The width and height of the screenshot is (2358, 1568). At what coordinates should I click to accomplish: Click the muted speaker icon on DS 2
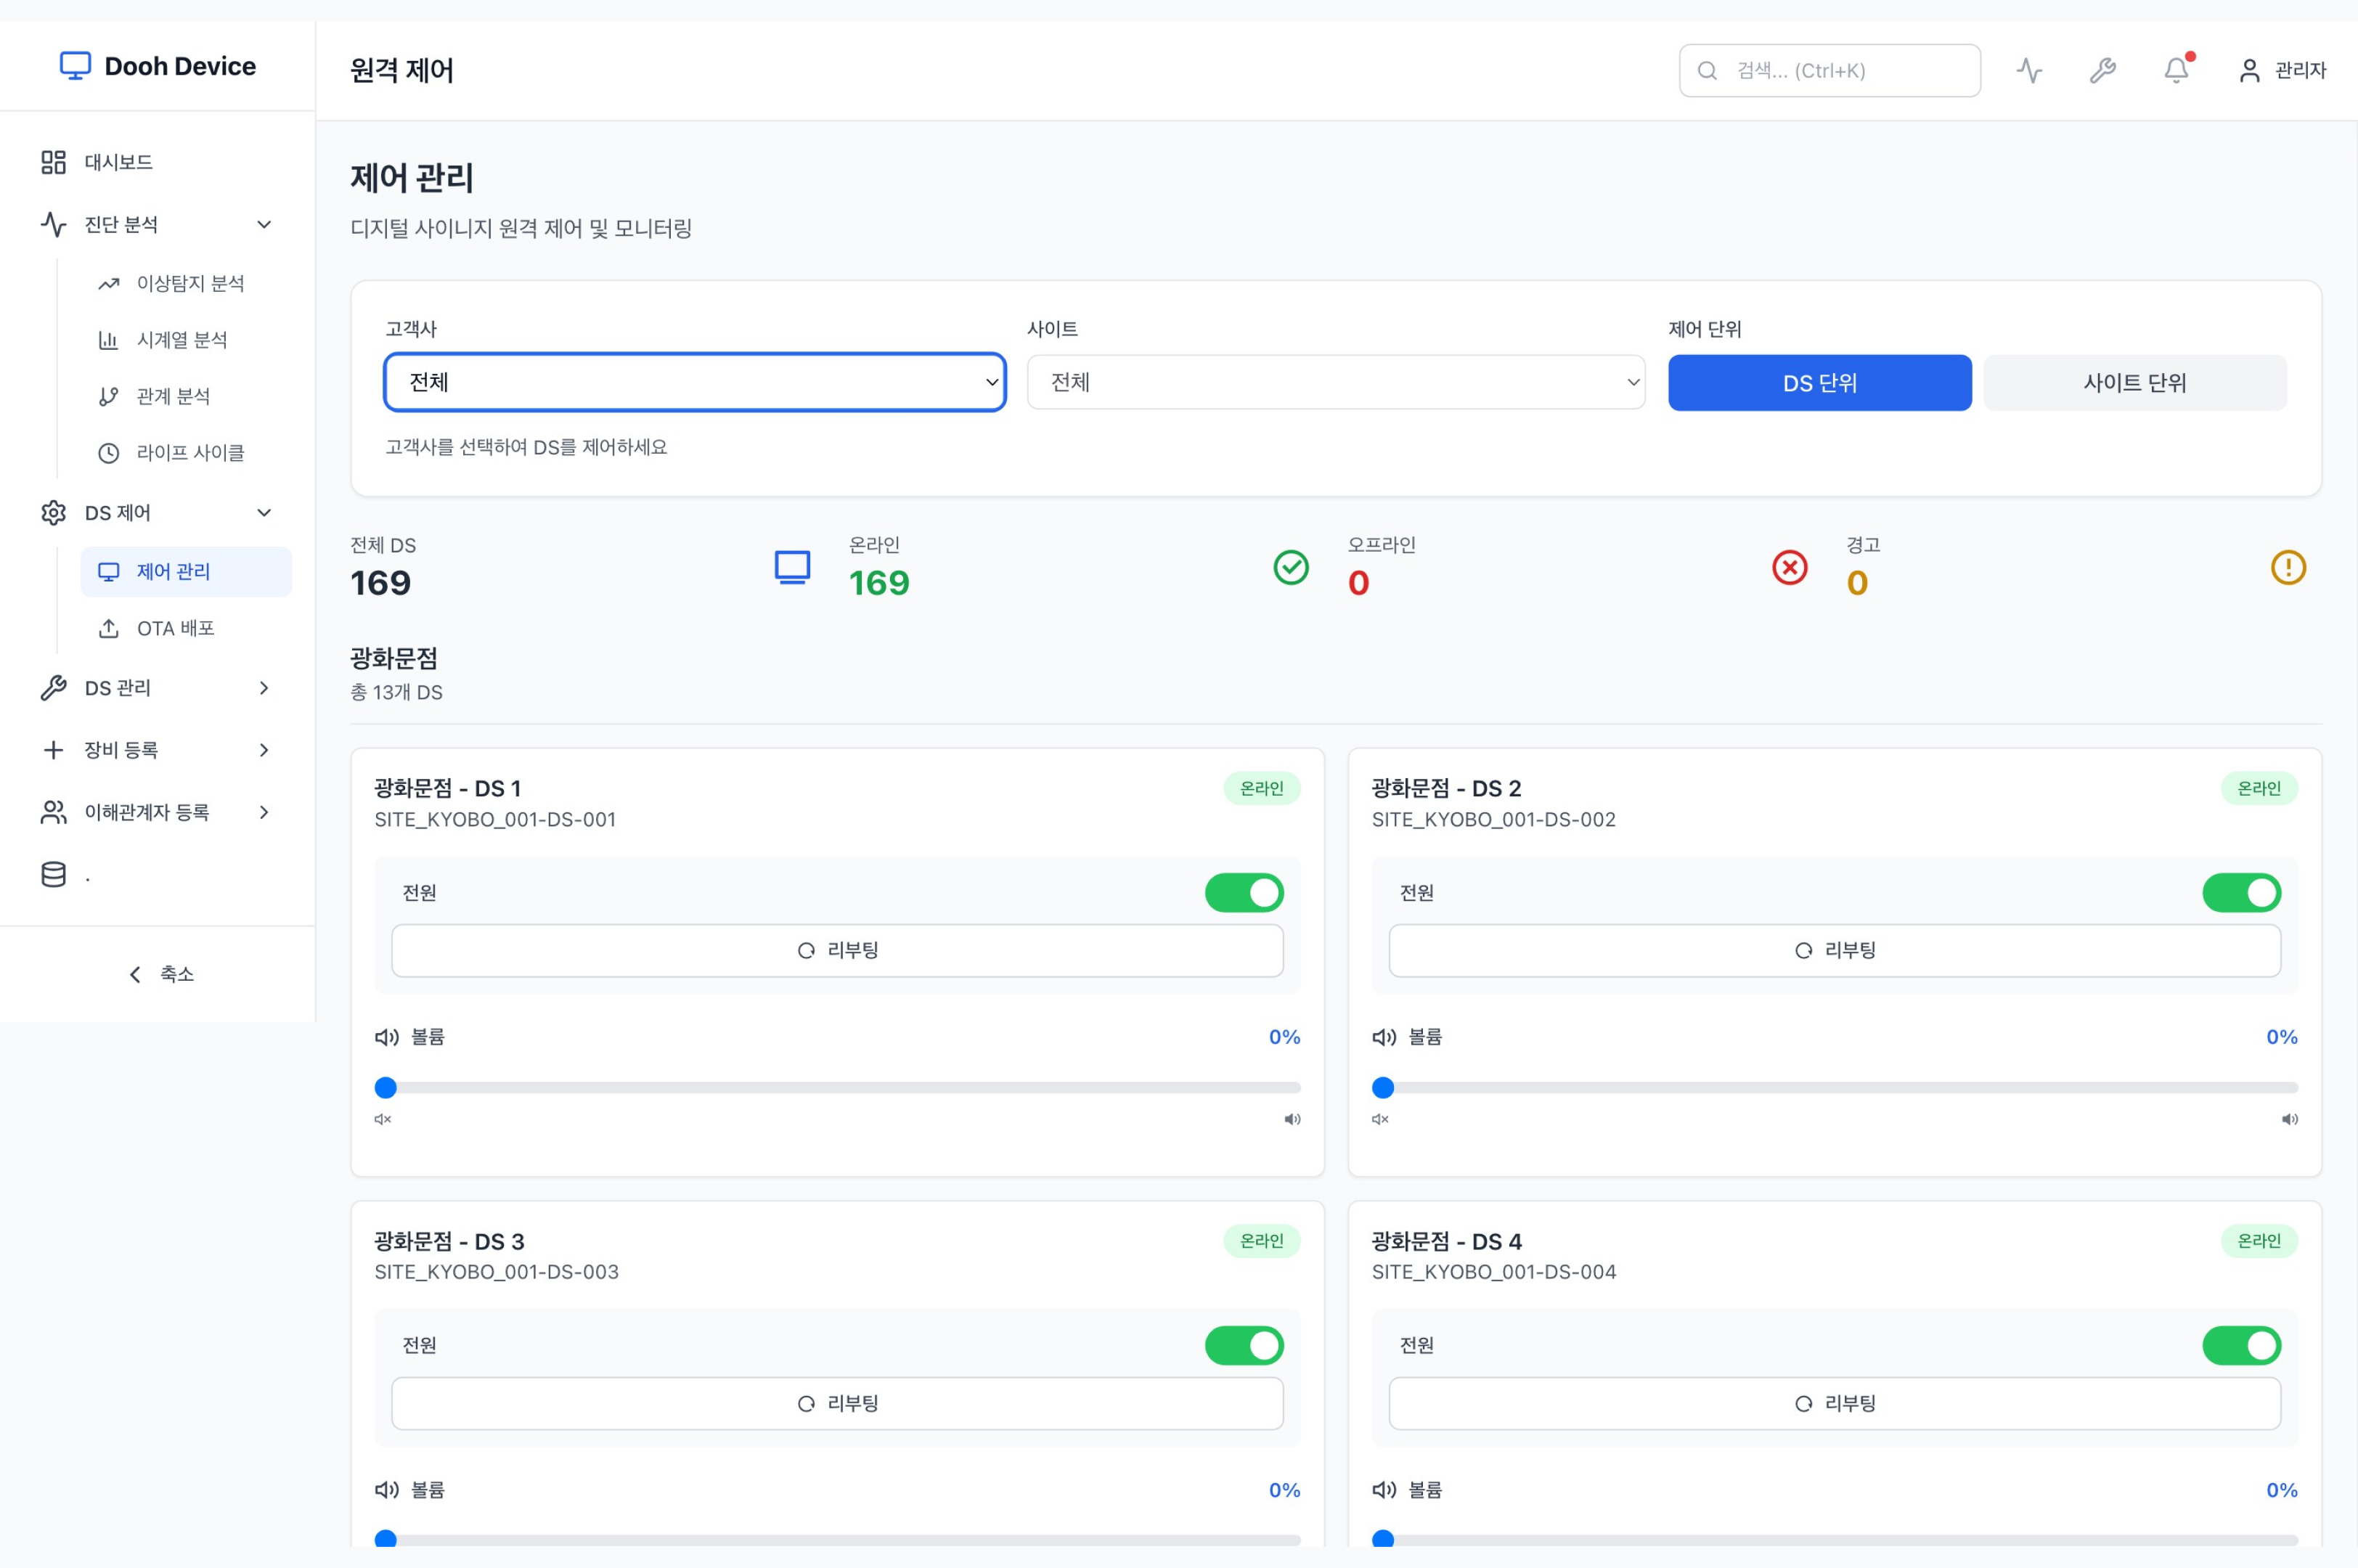[1380, 1119]
